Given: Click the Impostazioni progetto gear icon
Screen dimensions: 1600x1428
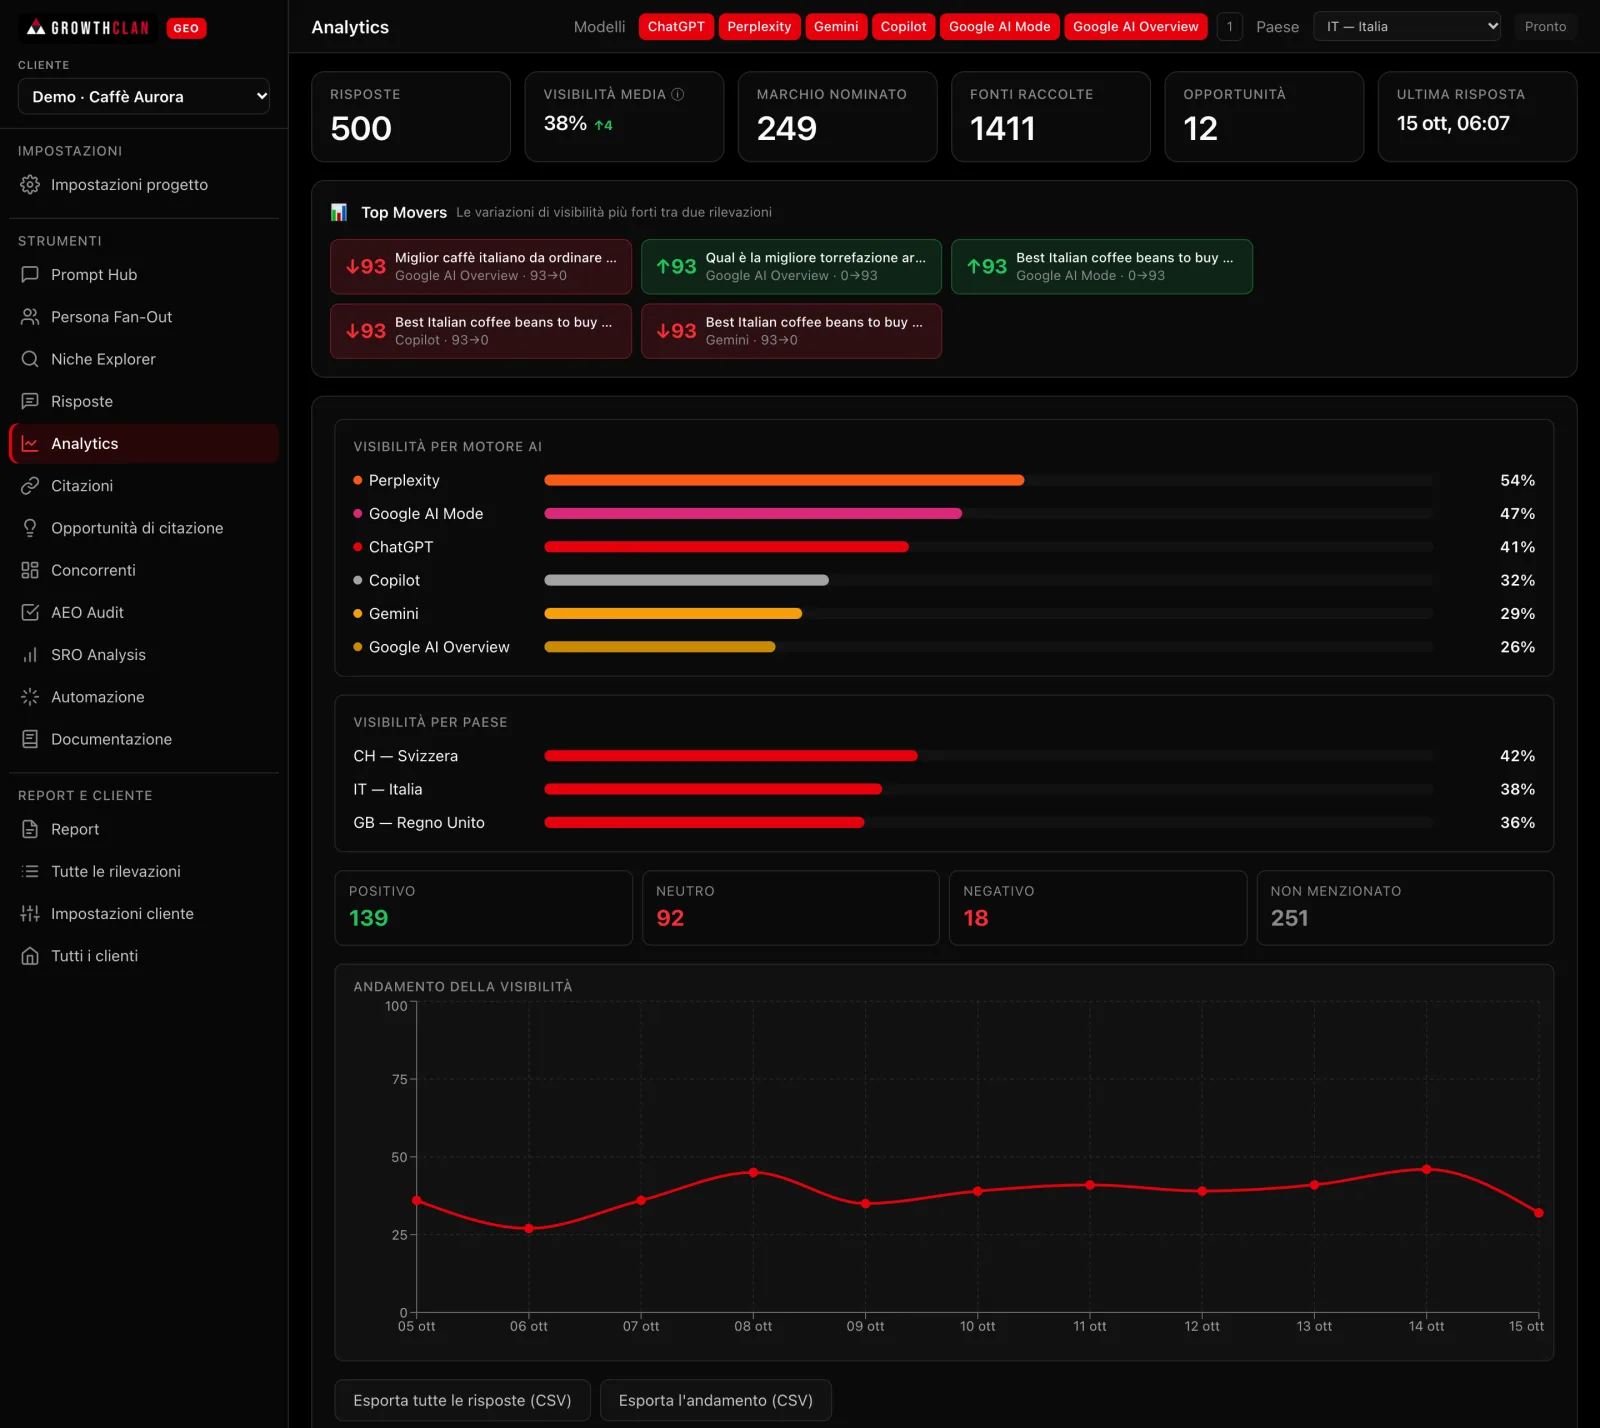Looking at the screenshot, I should (30, 185).
